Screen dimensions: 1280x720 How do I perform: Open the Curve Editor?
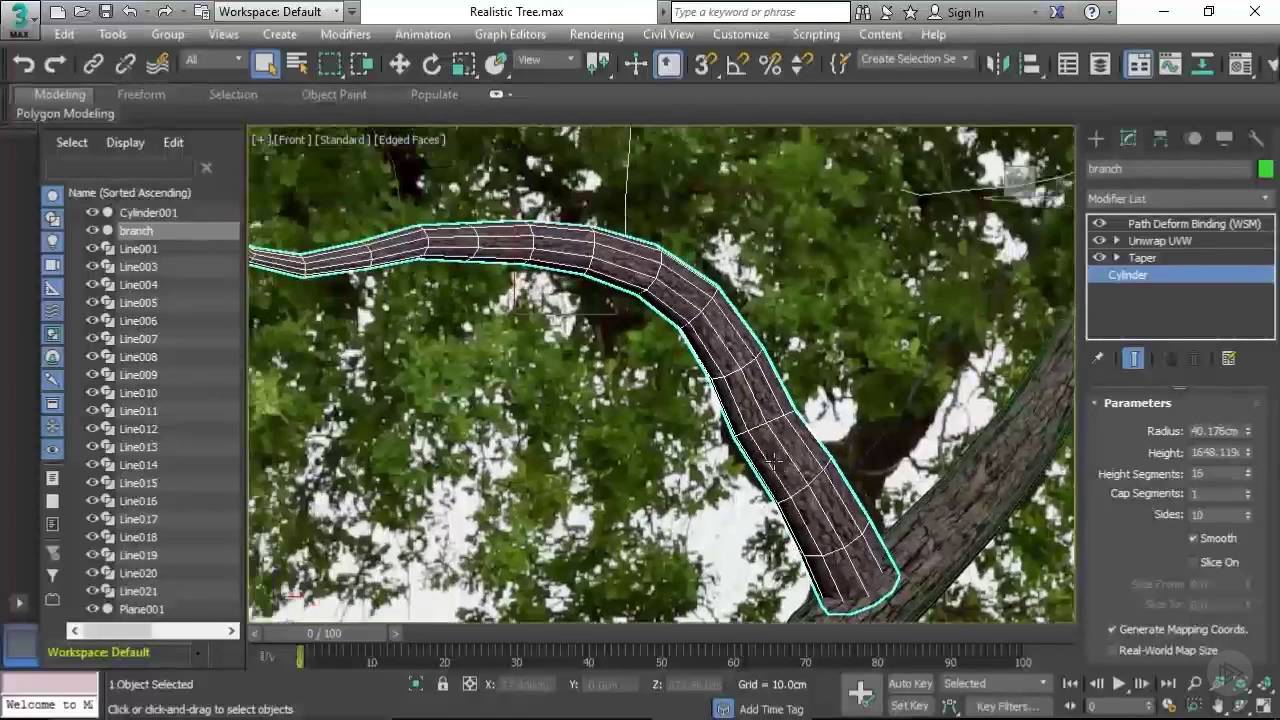click(x=1170, y=64)
